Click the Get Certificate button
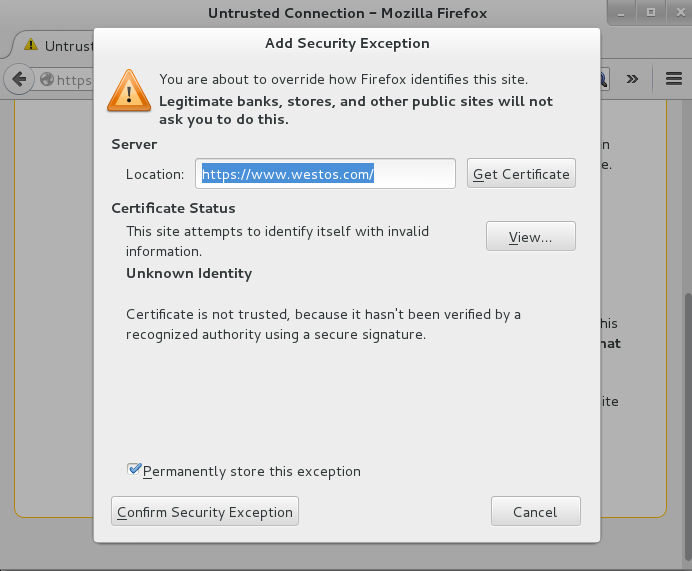Screen dimensions: 692x571 (521, 173)
